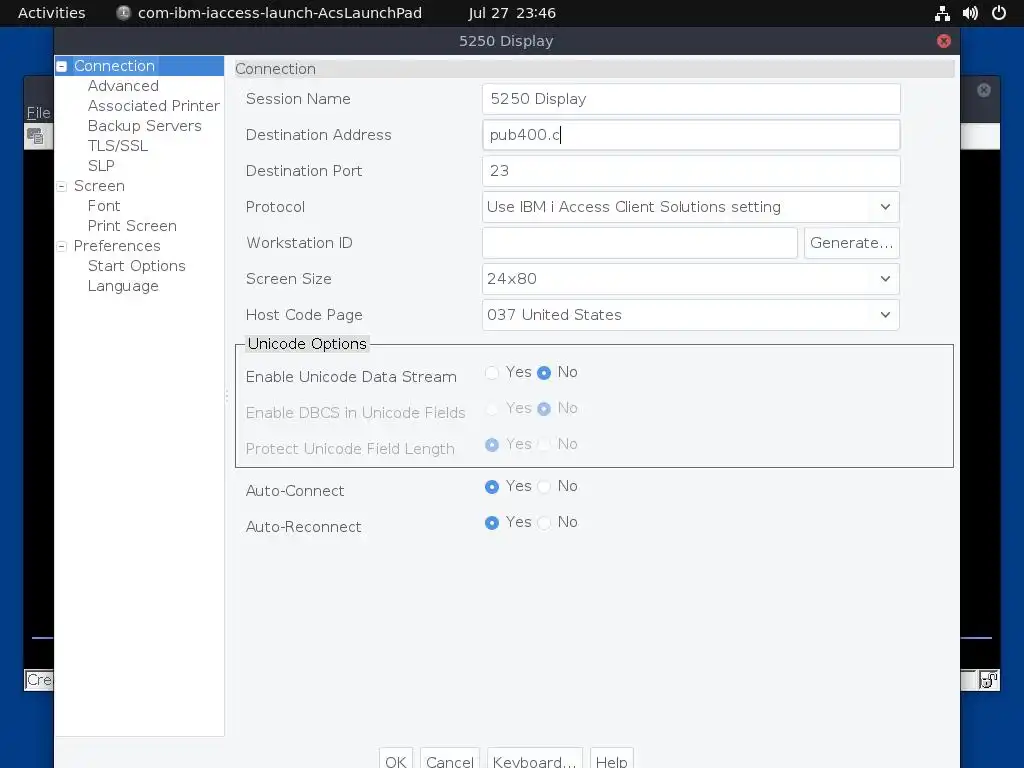Open power menu icon

tap(999, 13)
